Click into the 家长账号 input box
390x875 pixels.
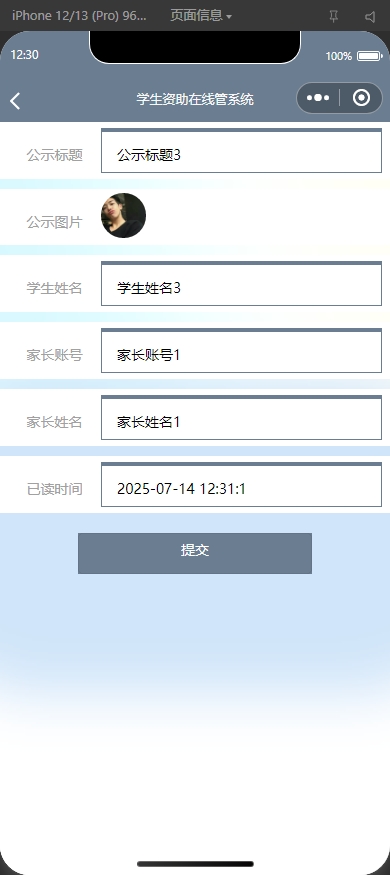pyautogui.click(x=241, y=350)
